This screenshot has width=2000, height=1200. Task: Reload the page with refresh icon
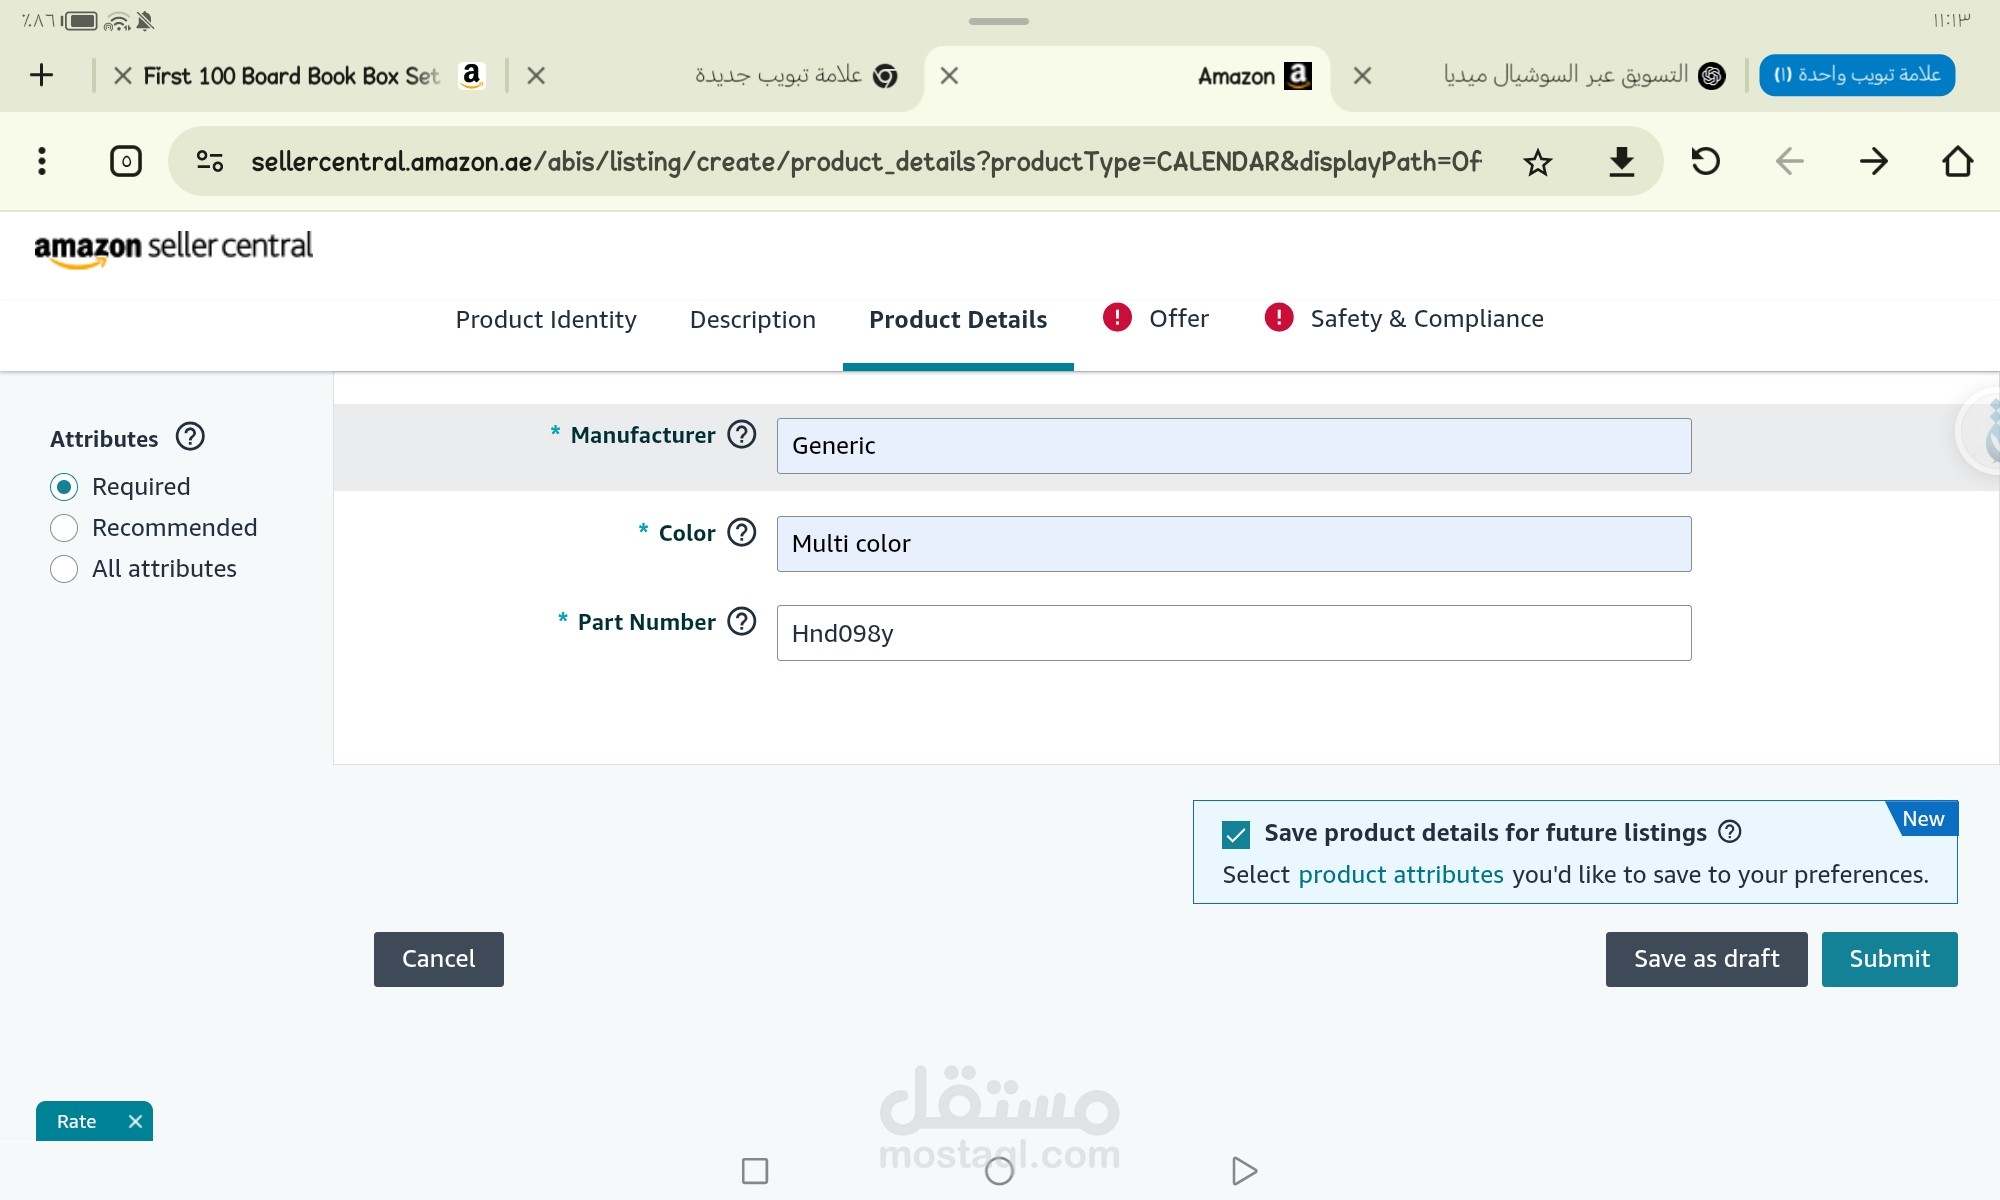1705,161
